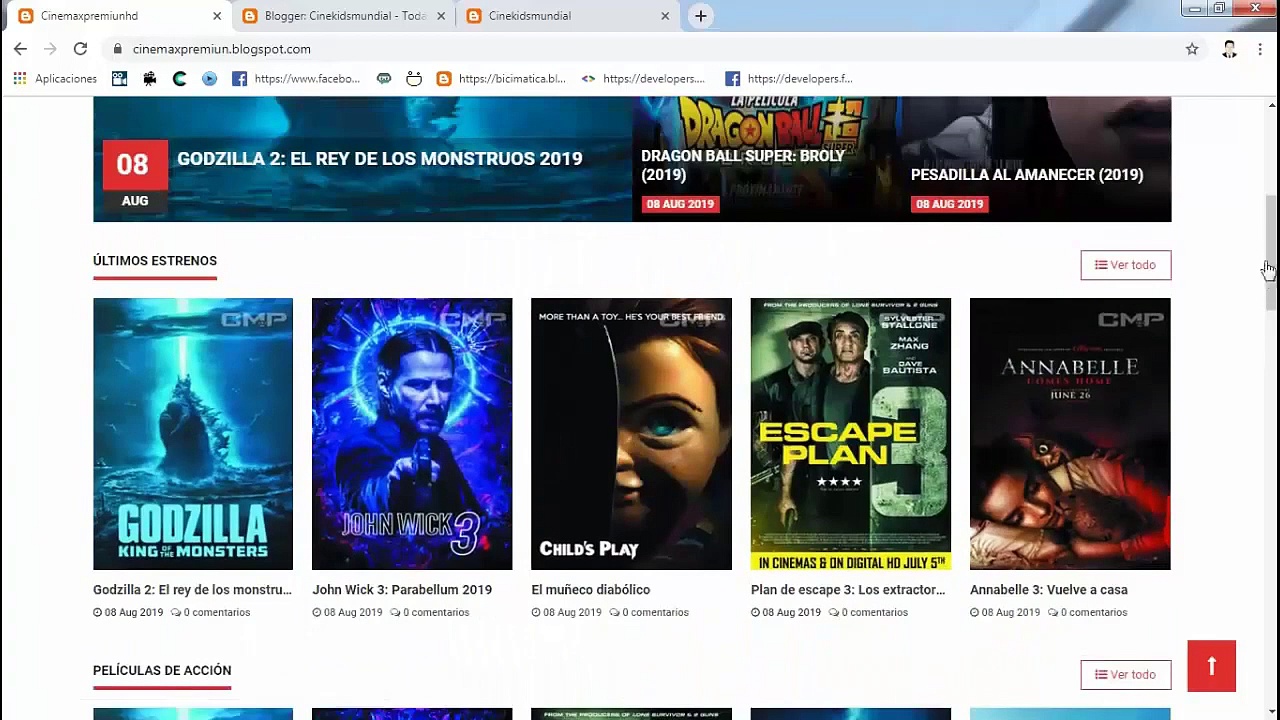Screen dimensions: 1280x720
Task: Click the red back-to-top arrow button
Action: point(1212,666)
